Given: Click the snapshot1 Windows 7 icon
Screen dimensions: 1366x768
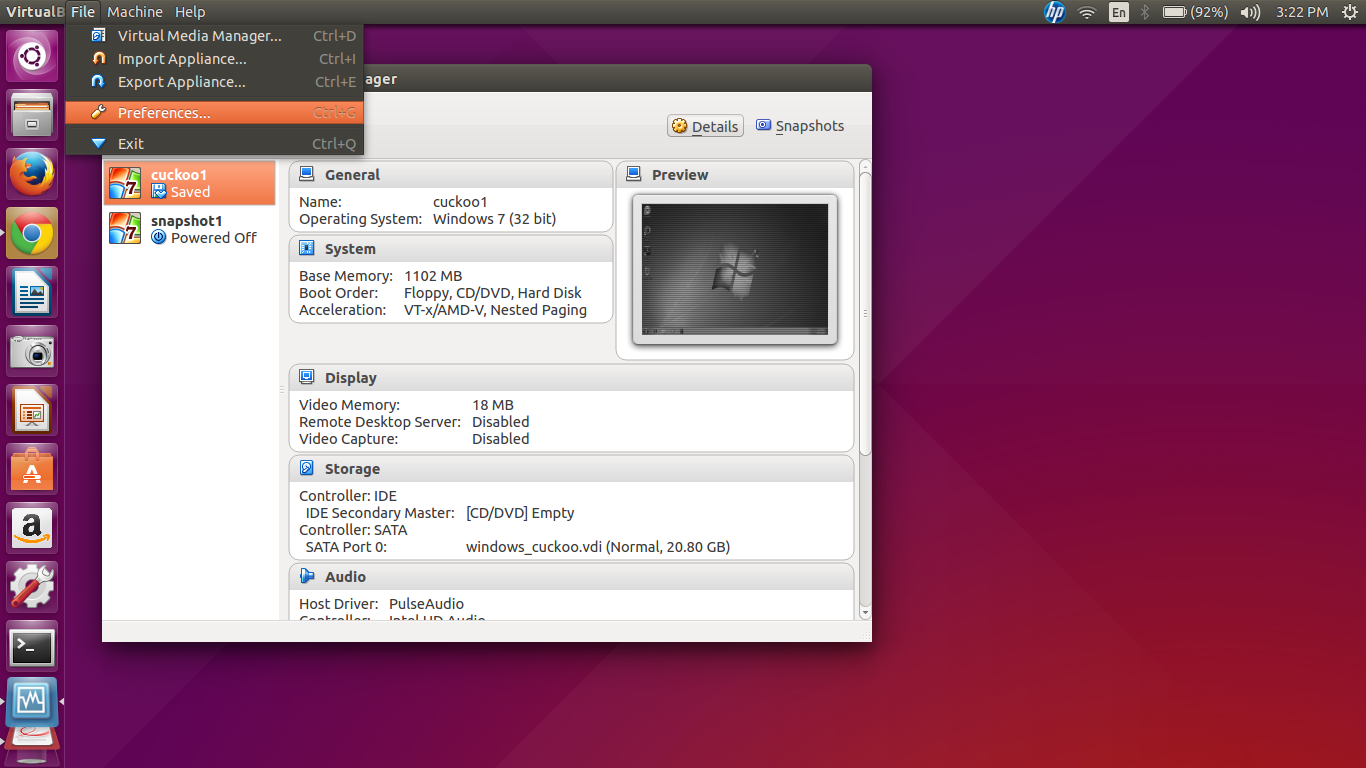Looking at the screenshot, I should tap(125, 229).
